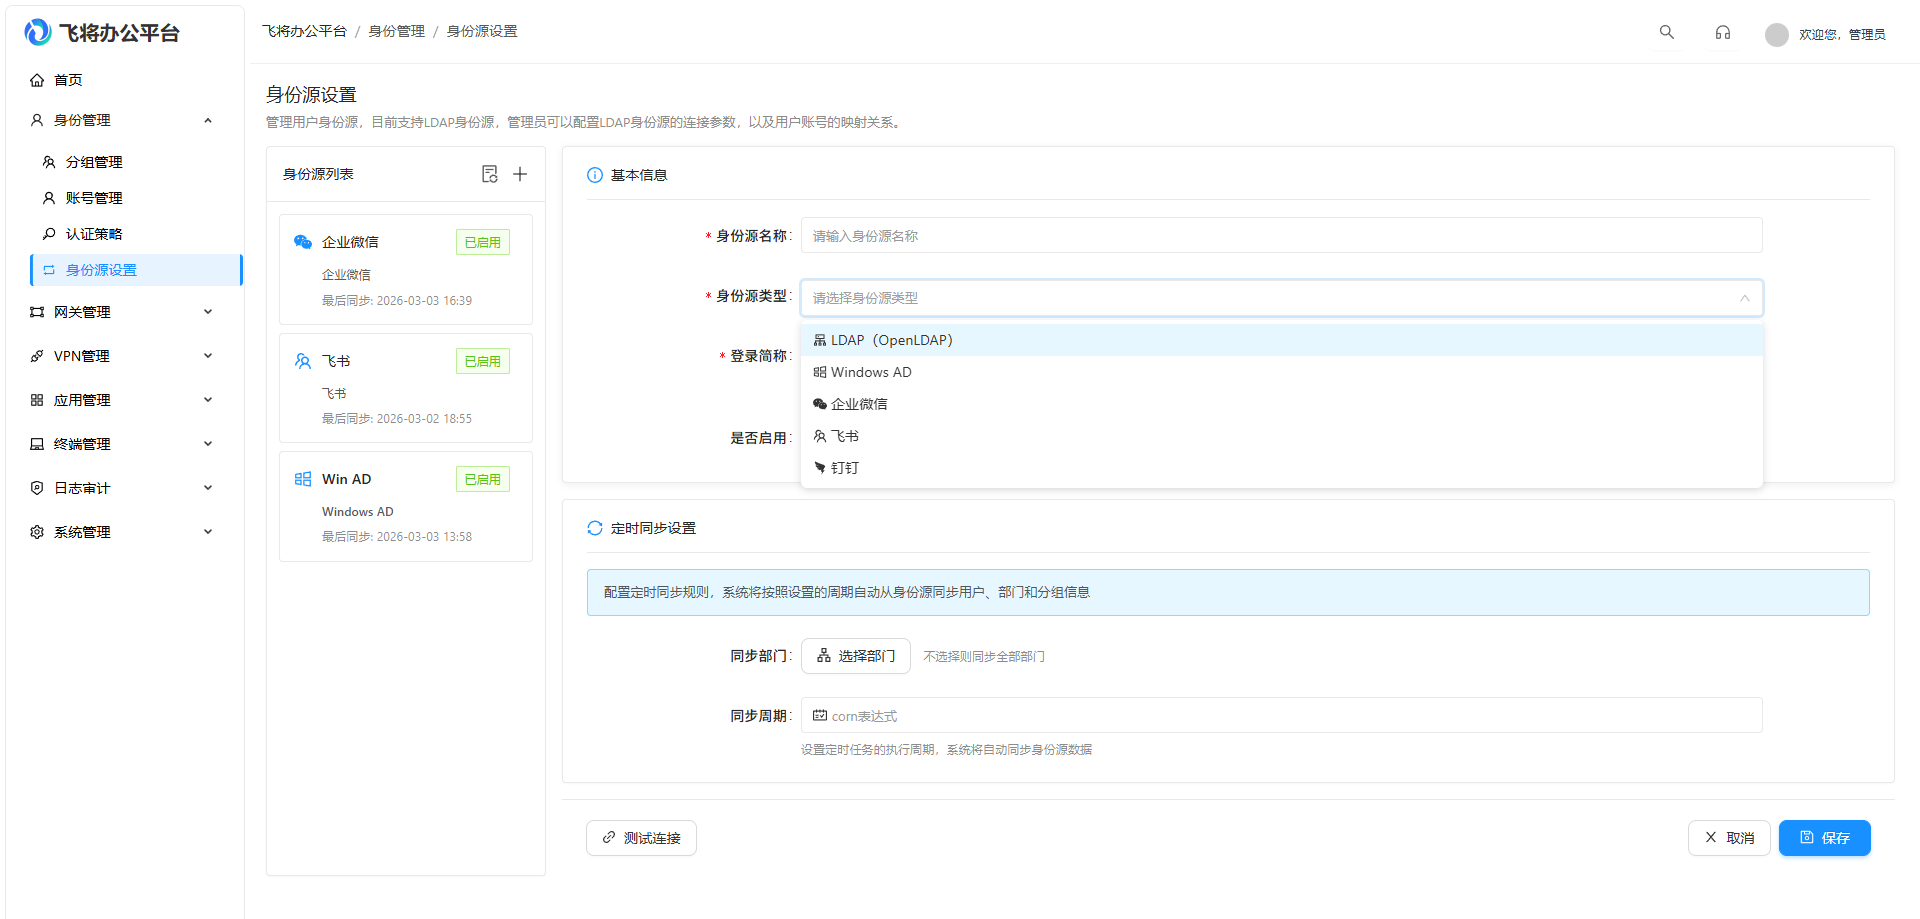Click the headset support icon in the top bar

pos(1722,31)
